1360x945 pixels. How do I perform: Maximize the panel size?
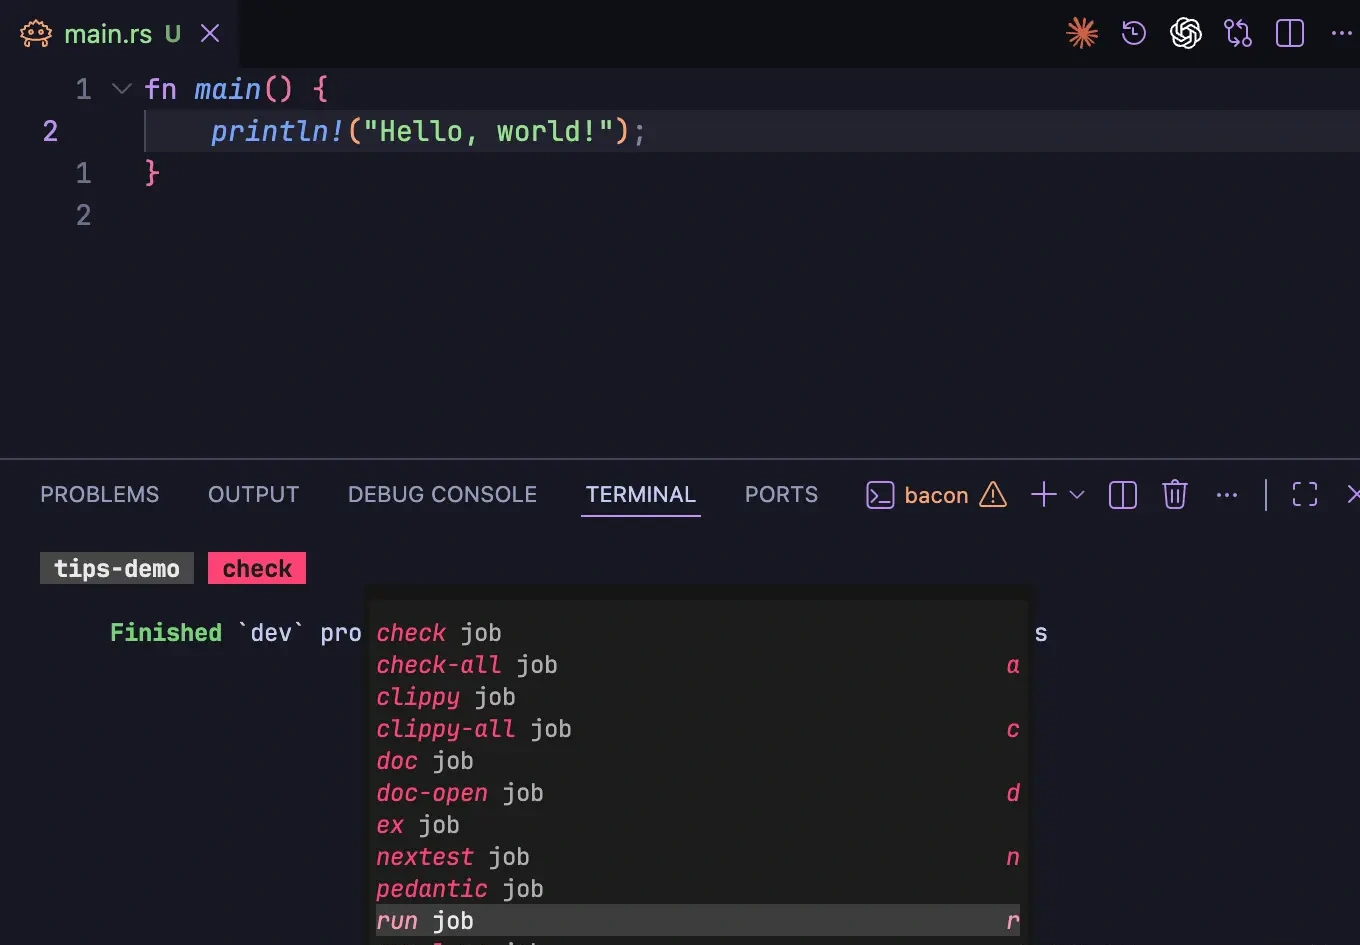coord(1305,494)
